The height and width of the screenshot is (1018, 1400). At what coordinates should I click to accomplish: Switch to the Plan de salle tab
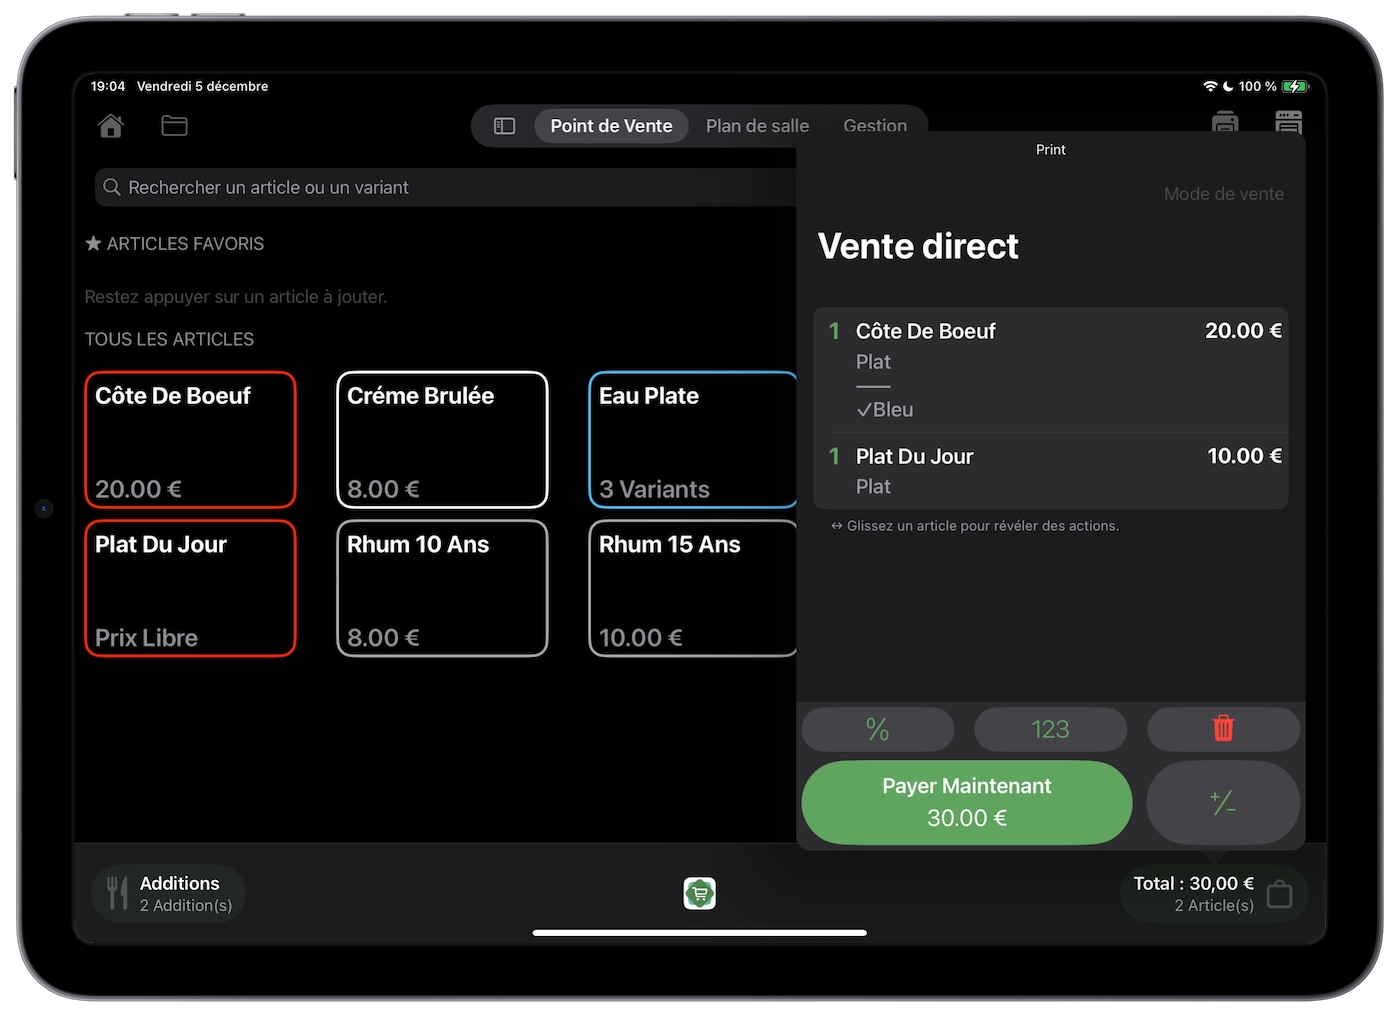point(757,125)
